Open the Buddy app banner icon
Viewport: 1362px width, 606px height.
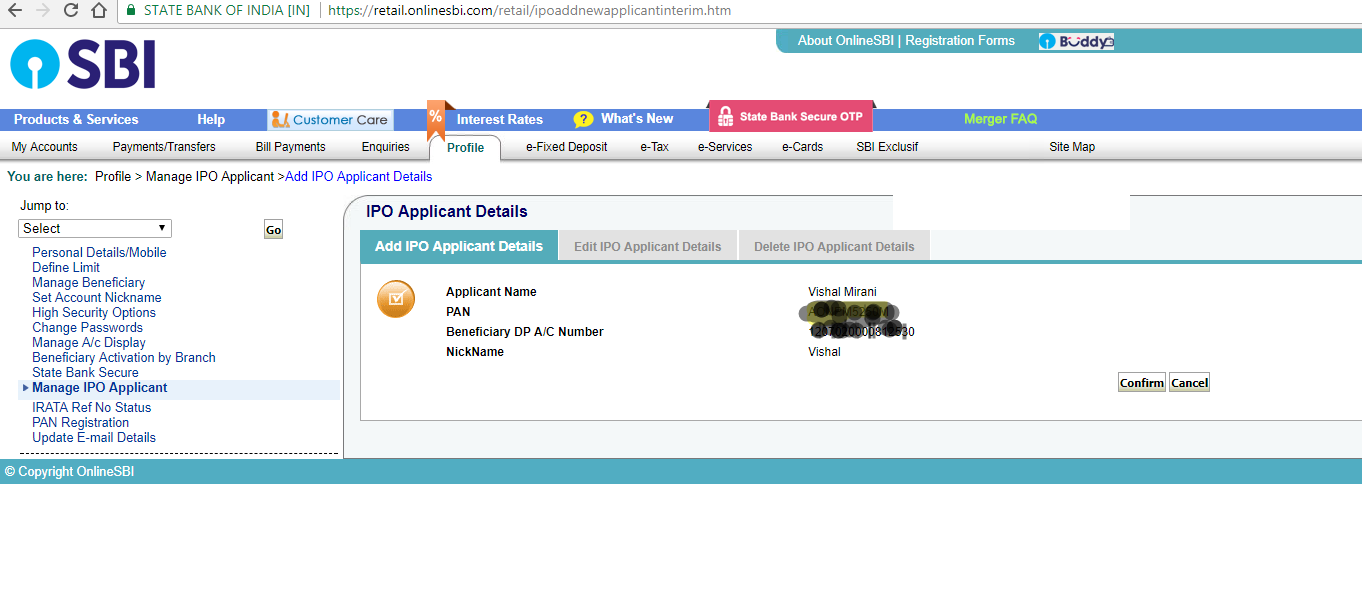click(1076, 41)
